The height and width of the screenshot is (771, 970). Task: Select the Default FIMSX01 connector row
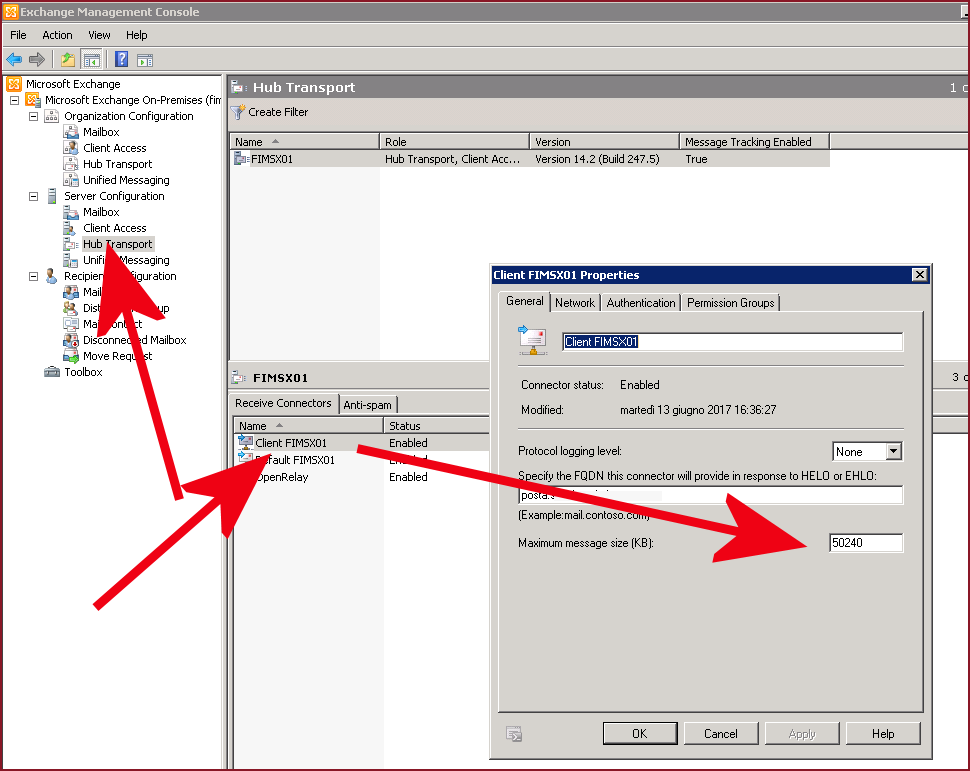coord(361,460)
